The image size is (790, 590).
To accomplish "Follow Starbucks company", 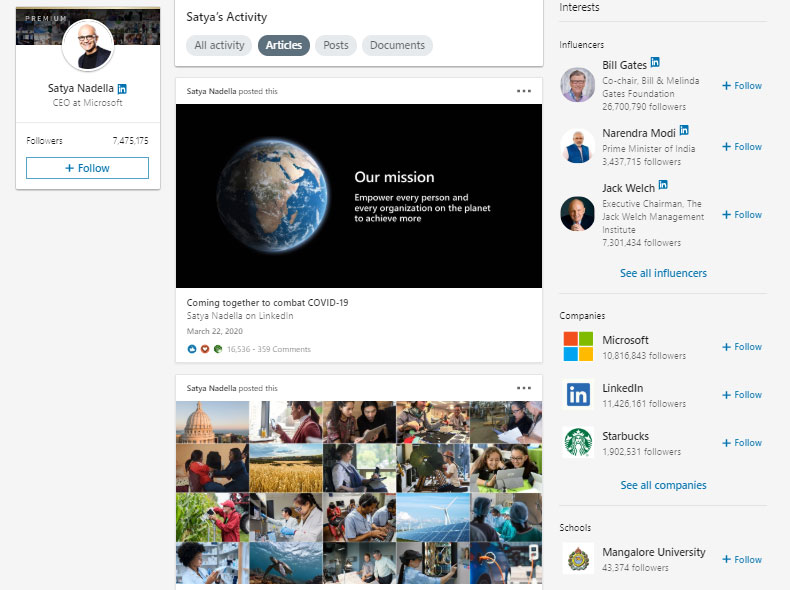I will point(742,443).
